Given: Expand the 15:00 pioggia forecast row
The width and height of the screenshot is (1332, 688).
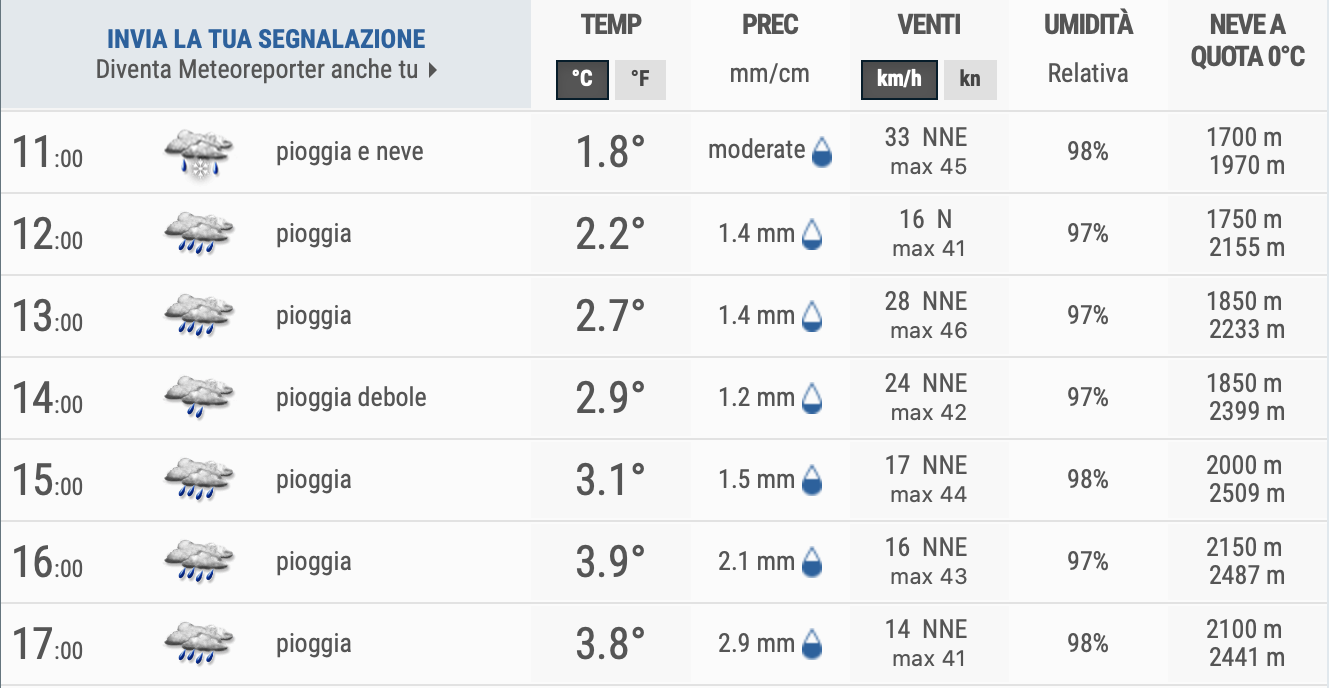Looking at the screenshot, I should click(313, 480).
